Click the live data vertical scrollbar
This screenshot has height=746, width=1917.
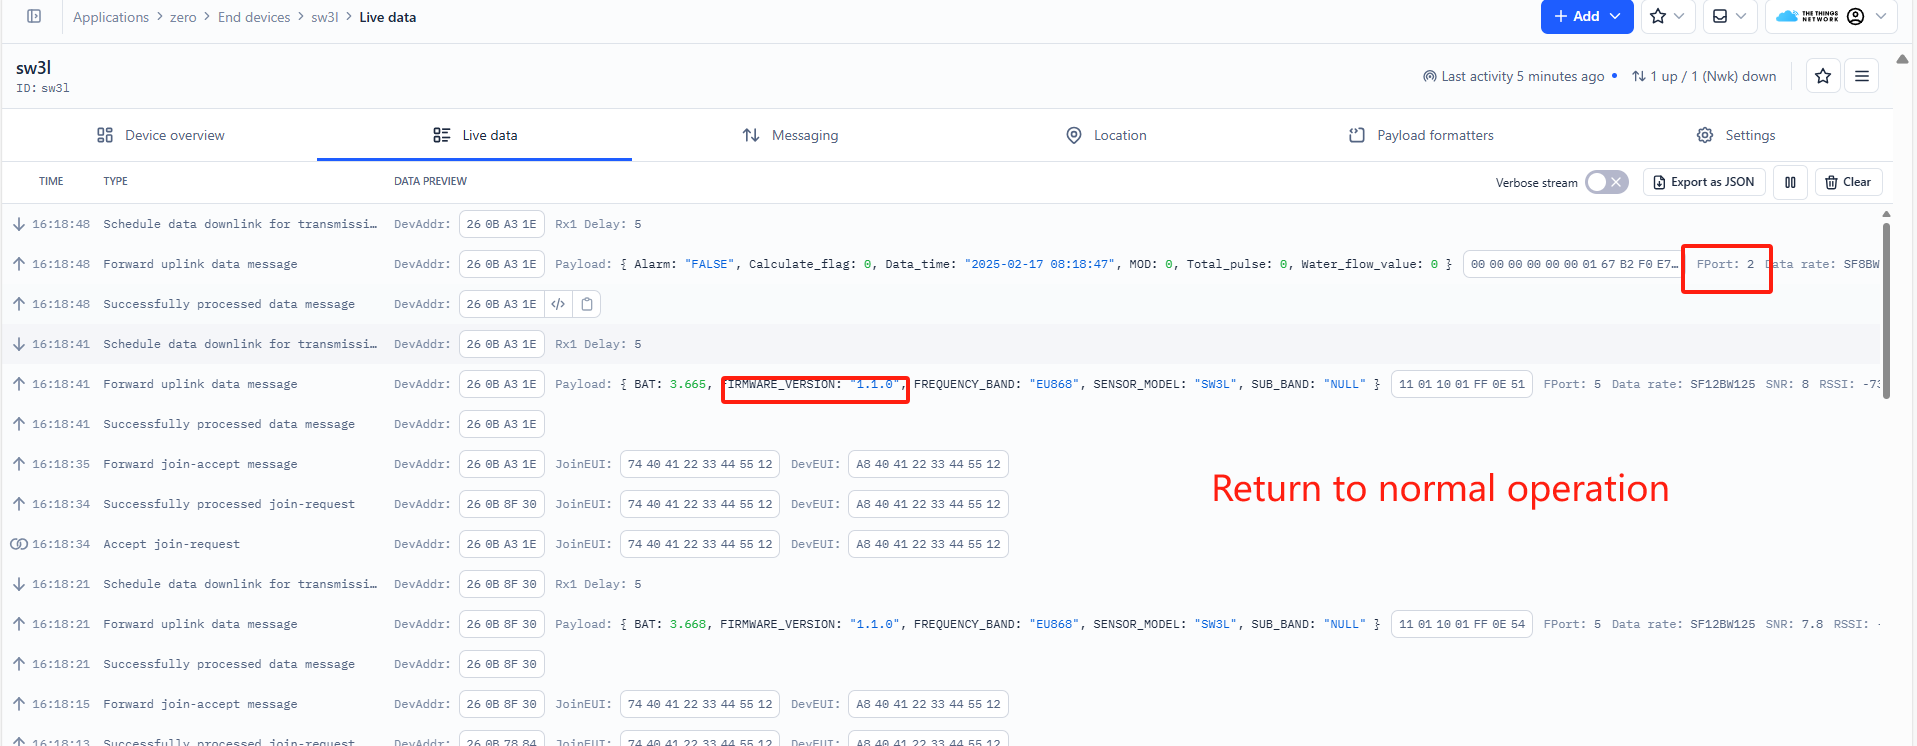point(1886,310)
